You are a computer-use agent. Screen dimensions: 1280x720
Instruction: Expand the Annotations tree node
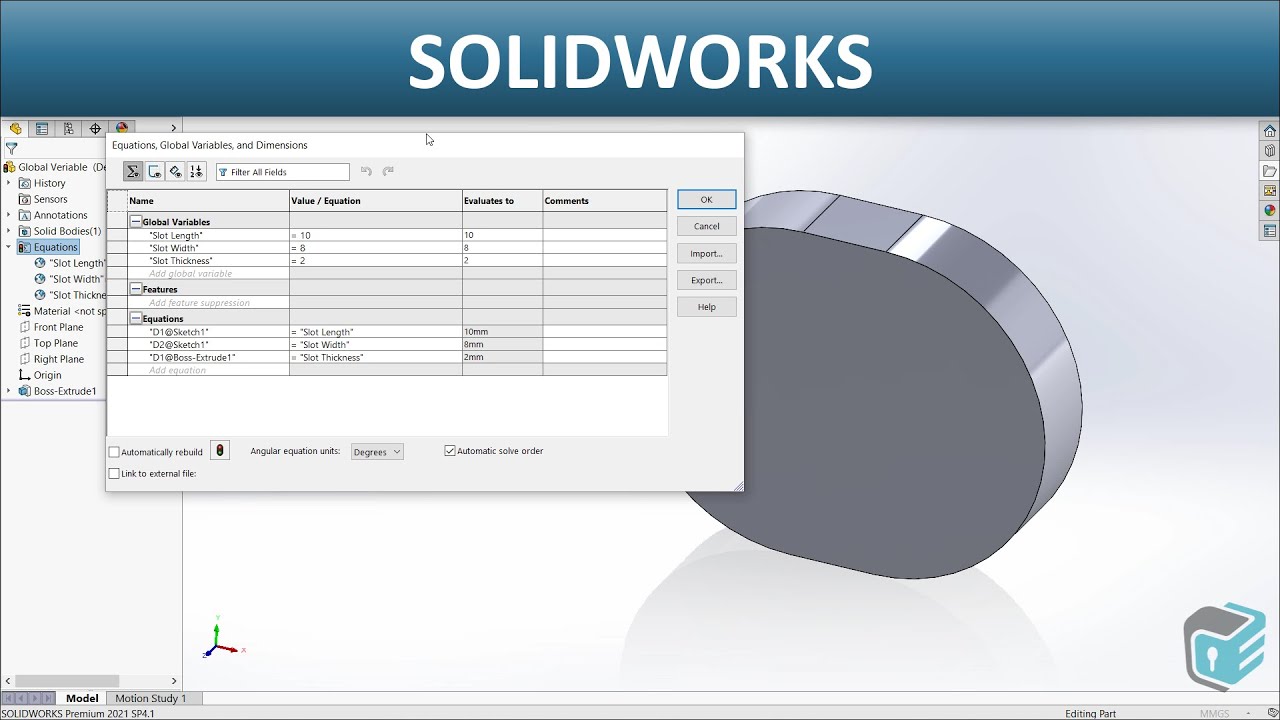pos(9,215)
